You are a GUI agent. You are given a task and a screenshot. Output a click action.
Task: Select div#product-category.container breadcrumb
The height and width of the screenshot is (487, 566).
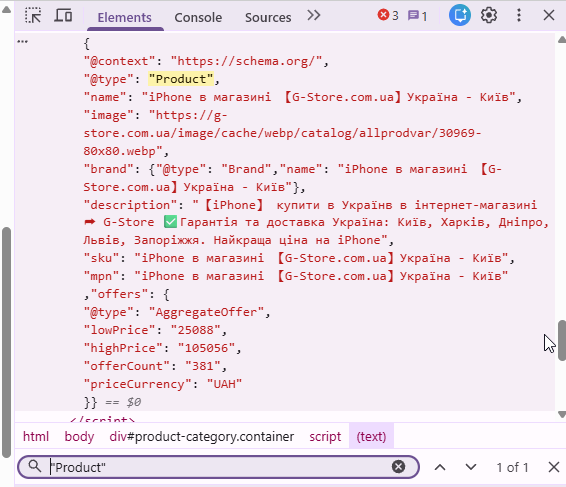pyautogui.click(x=202, y=436)
